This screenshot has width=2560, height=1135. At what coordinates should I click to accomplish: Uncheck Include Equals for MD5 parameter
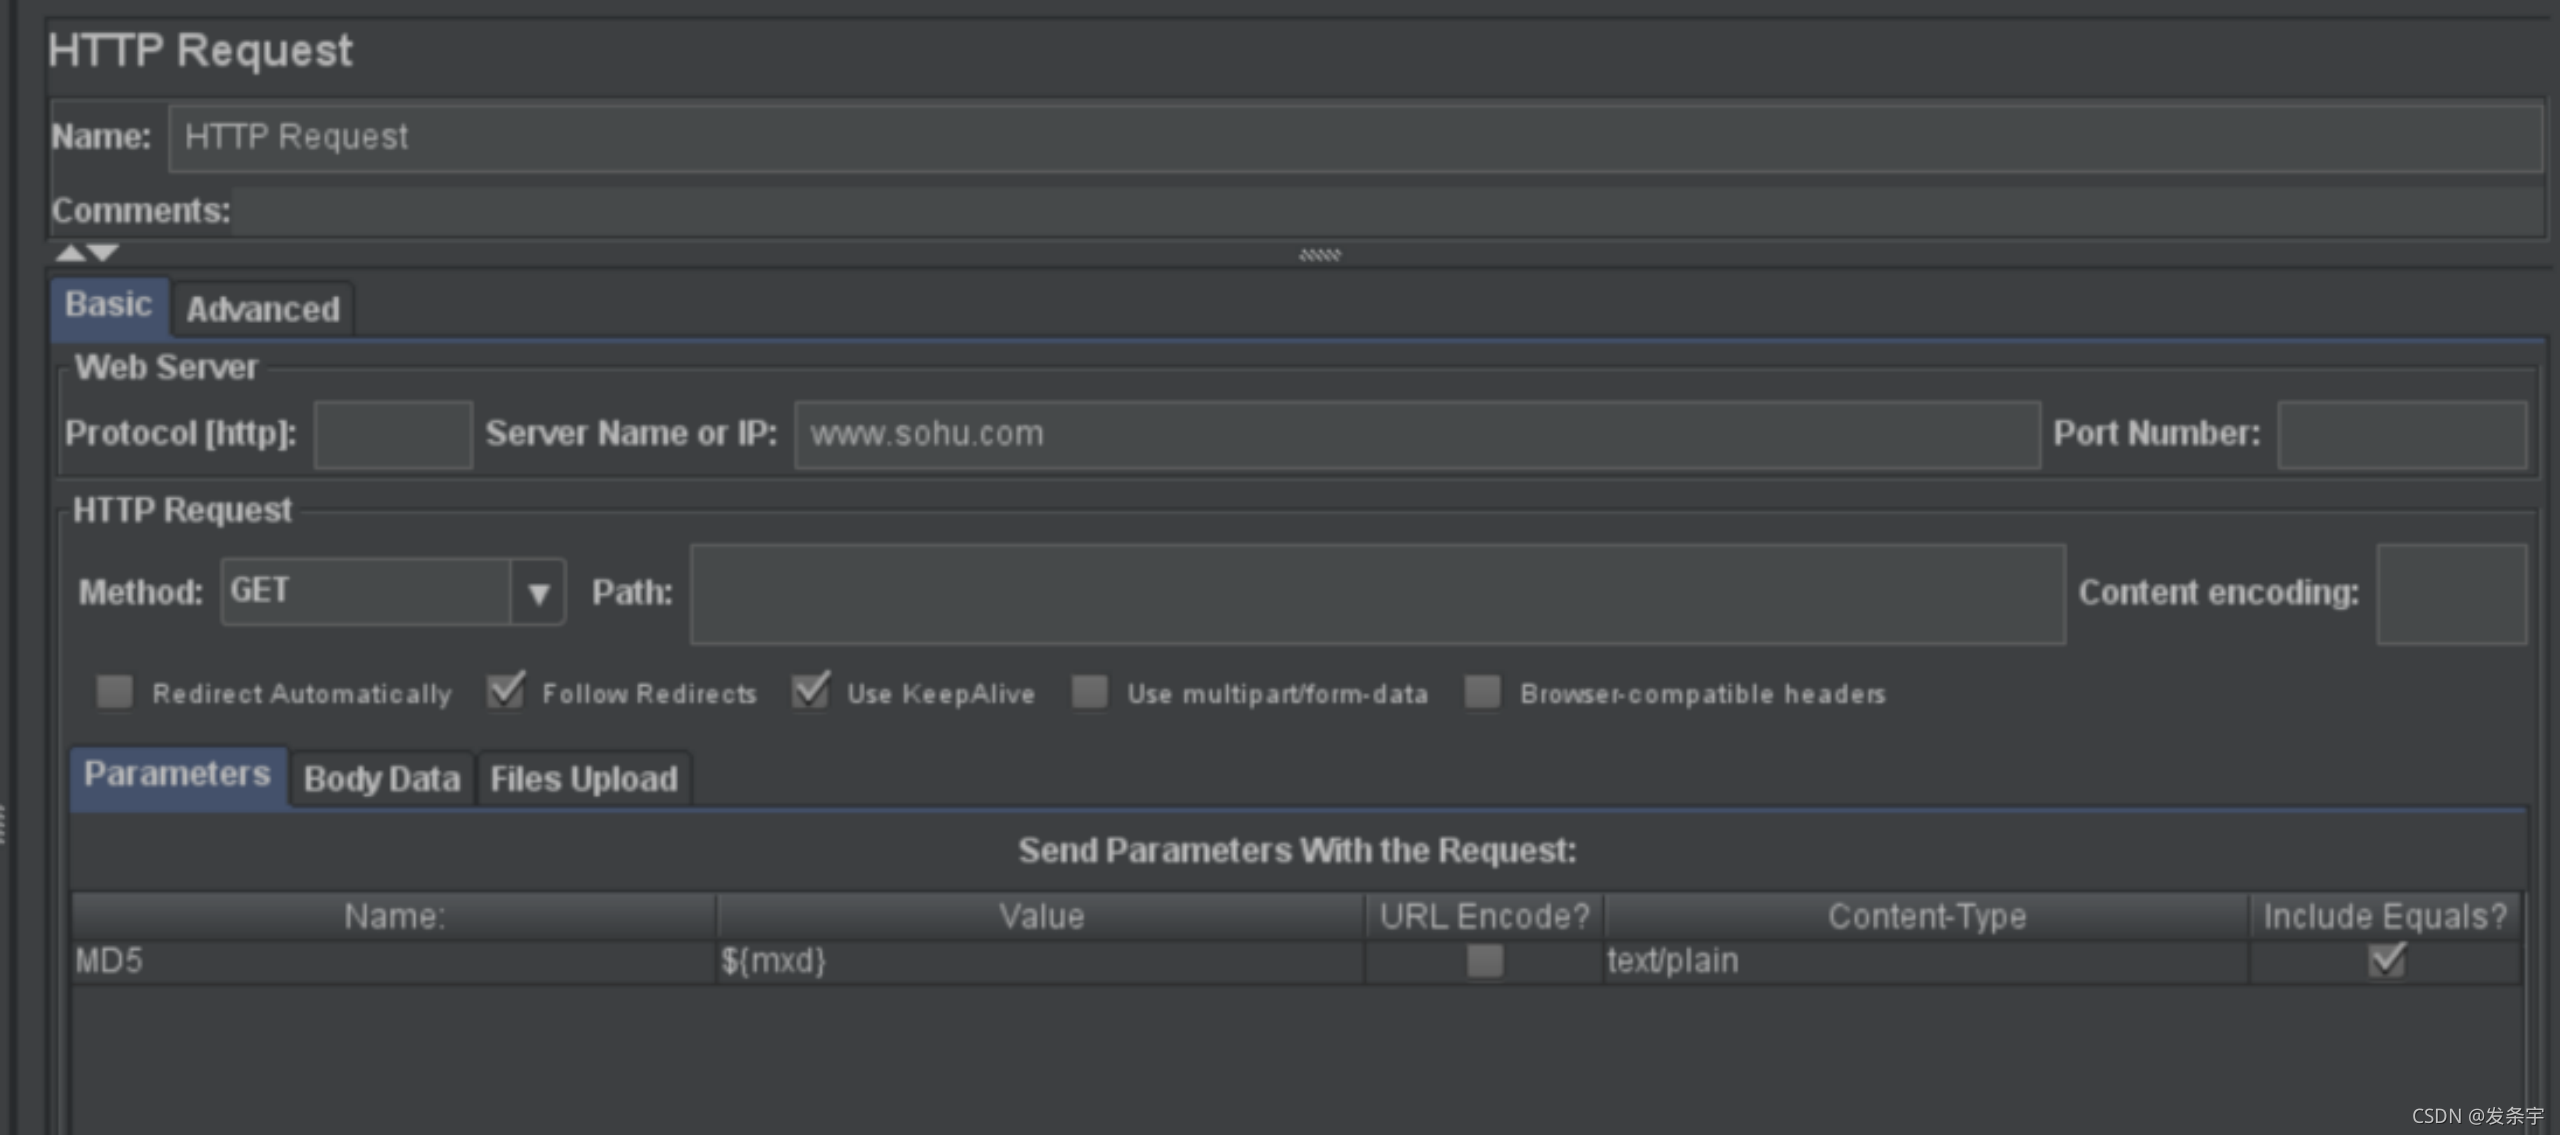2385,961
